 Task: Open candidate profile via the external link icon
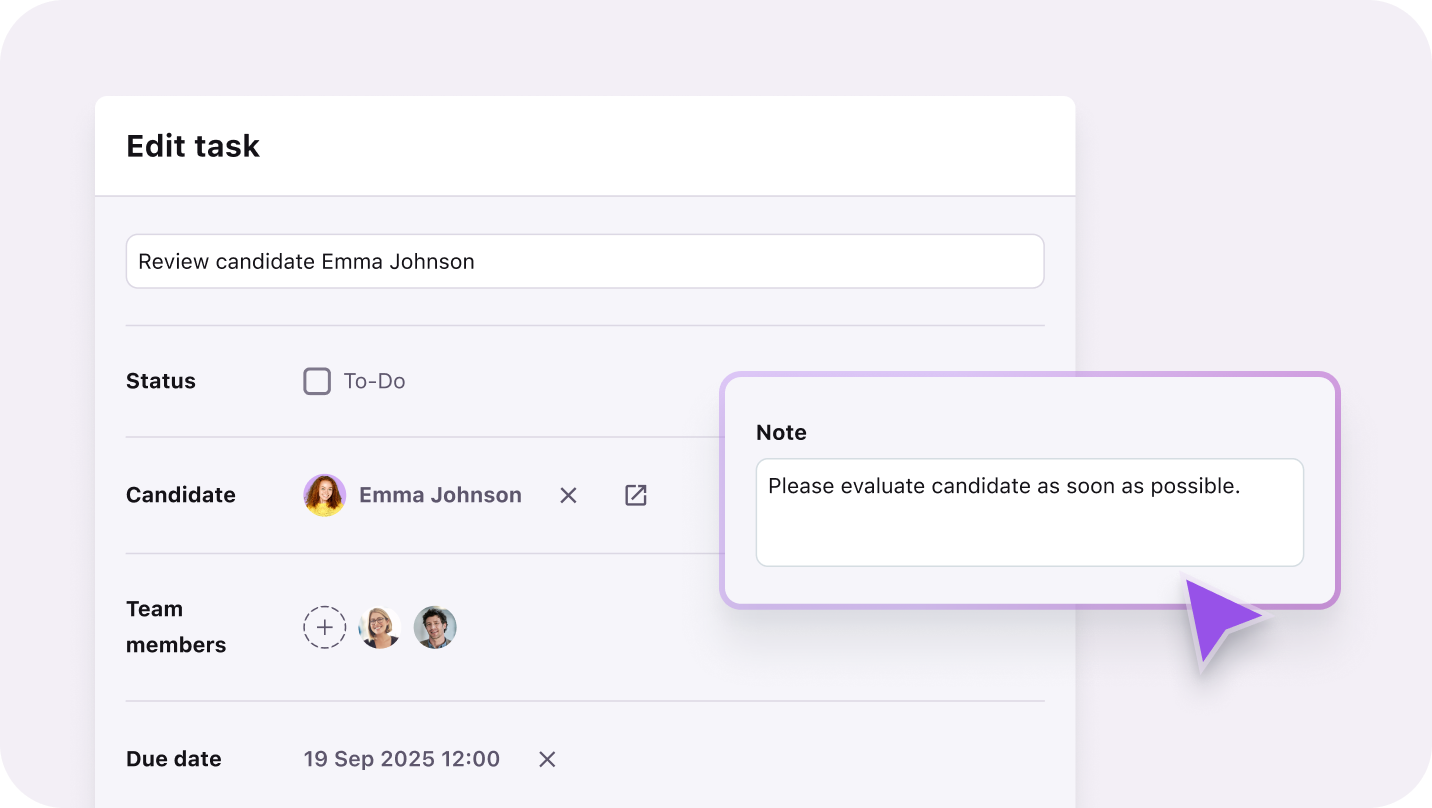pos(635,495)
